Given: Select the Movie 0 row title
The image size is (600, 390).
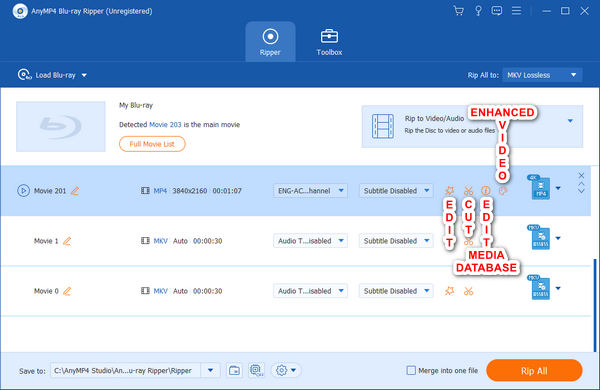Looking at the screenshot, I should coord(46,291).
